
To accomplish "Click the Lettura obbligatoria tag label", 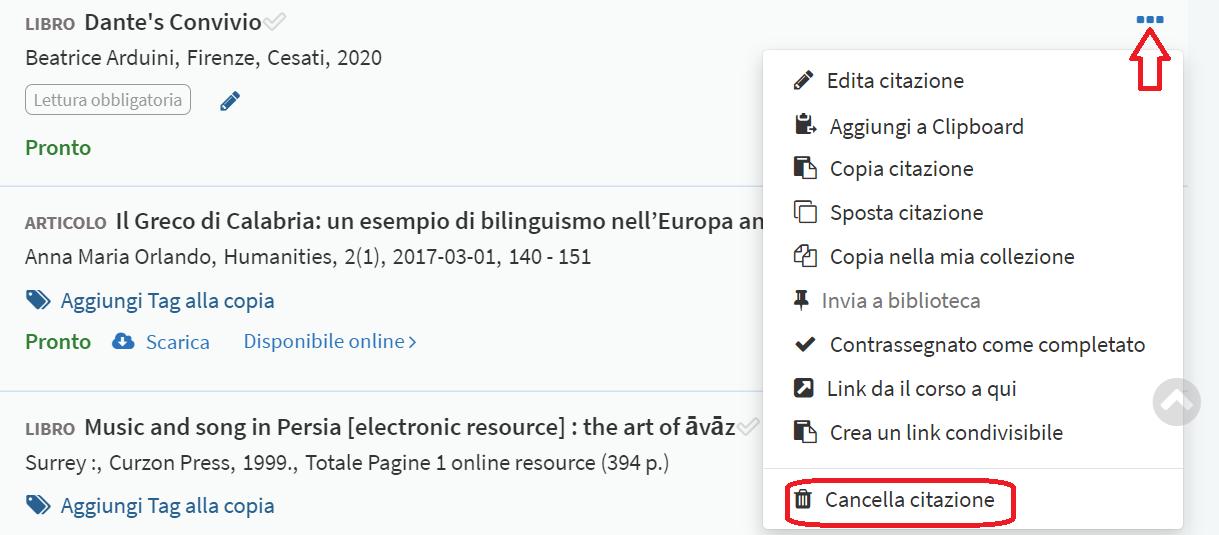I will pos(108,100).
